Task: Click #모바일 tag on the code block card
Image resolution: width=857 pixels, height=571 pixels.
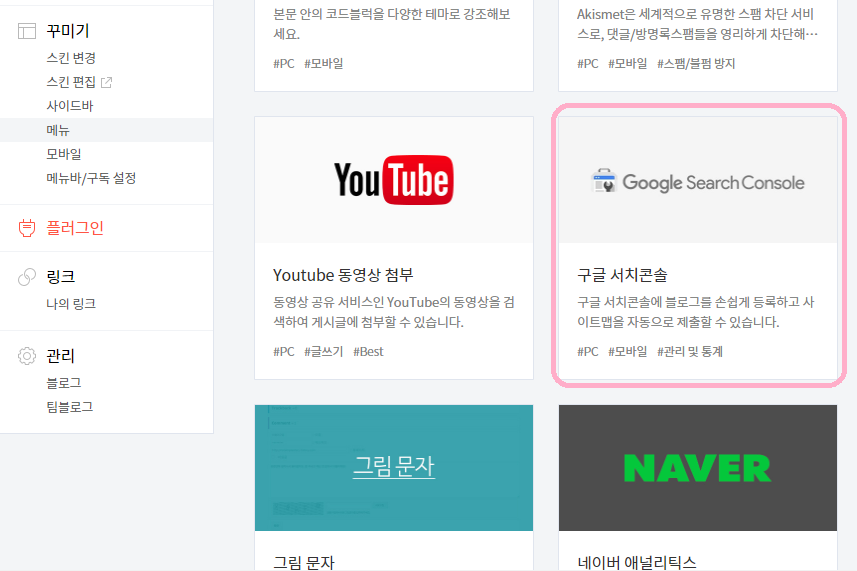Action: coord(324,63)
